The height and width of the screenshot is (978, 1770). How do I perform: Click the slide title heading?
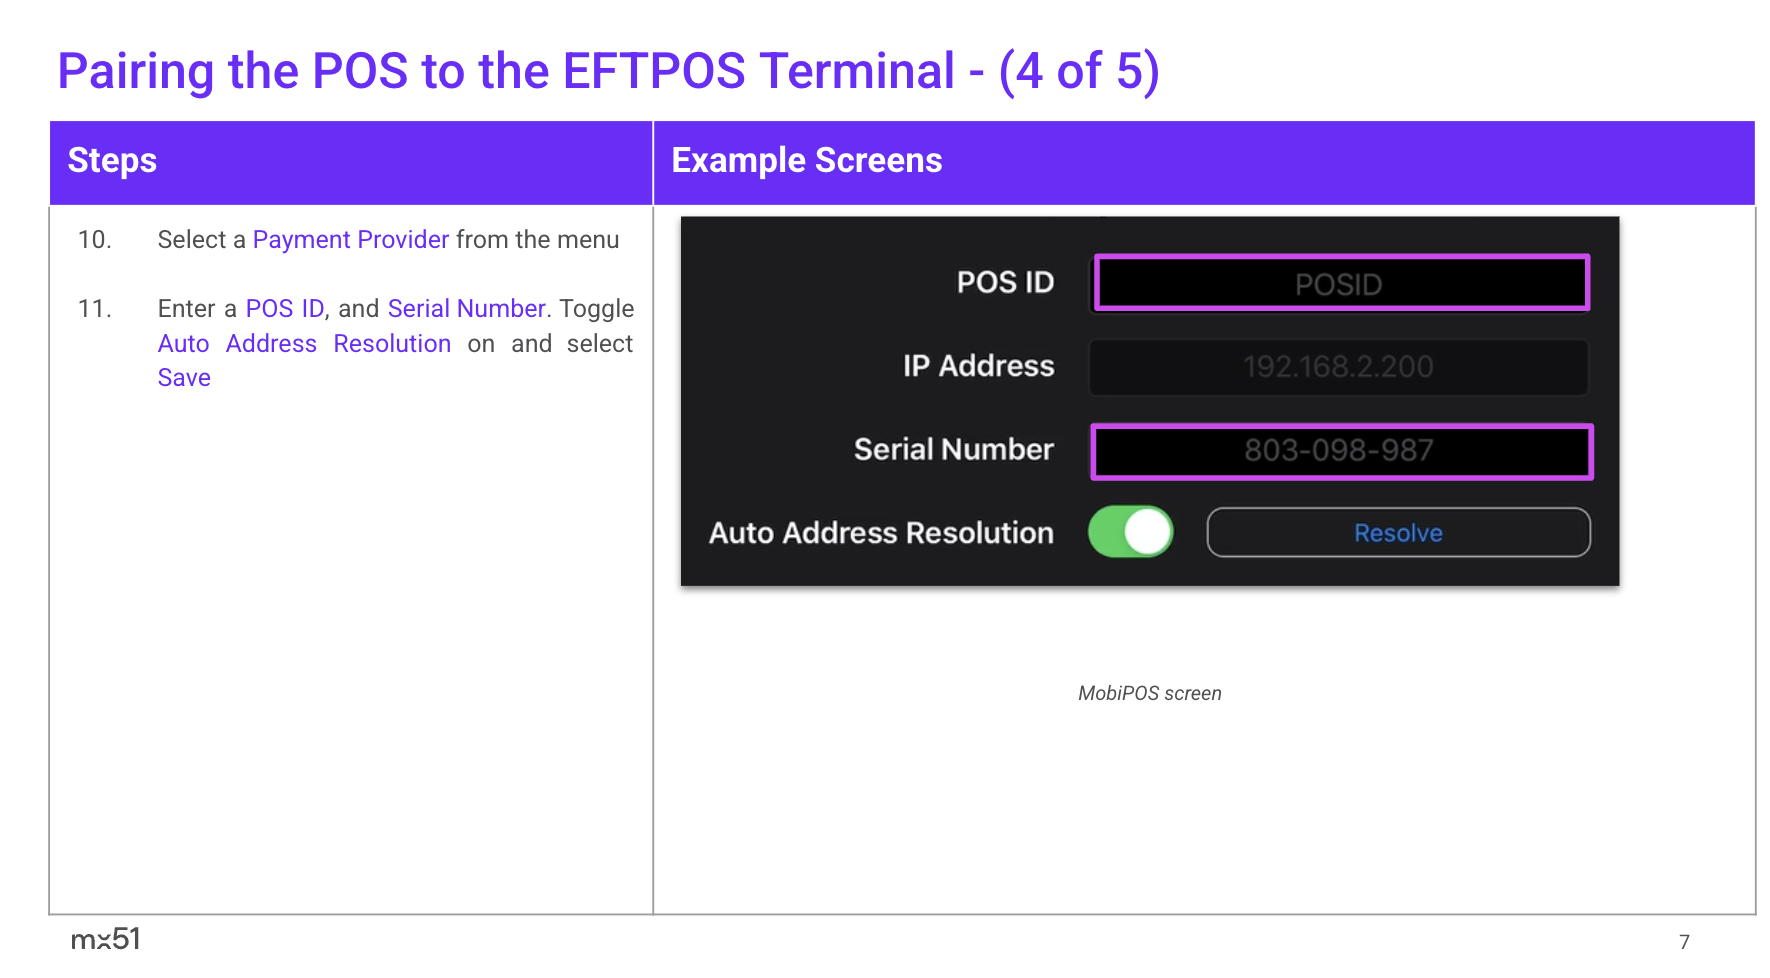(x=608, y=72)
